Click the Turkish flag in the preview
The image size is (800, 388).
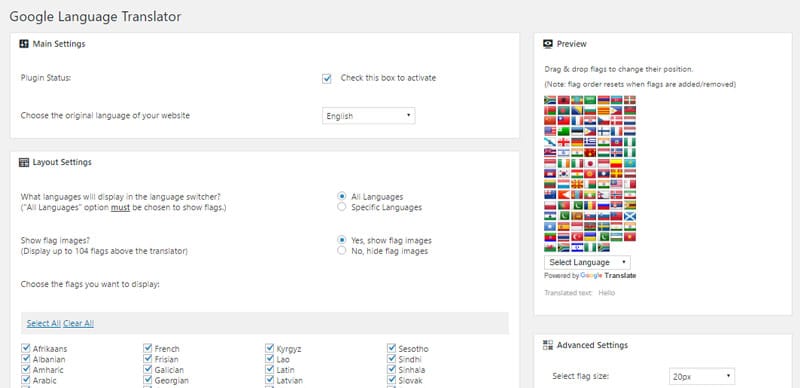[577, 236]
